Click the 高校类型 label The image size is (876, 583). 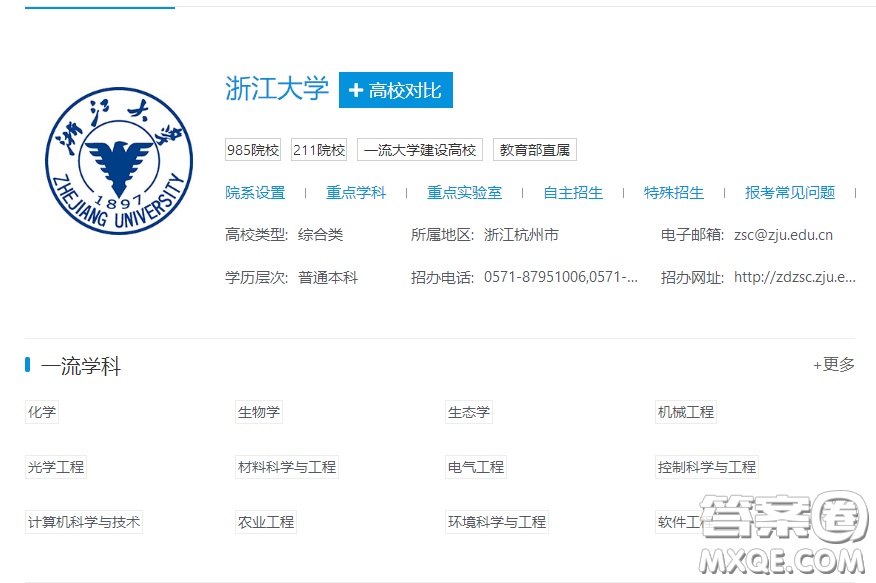point(256,235)
